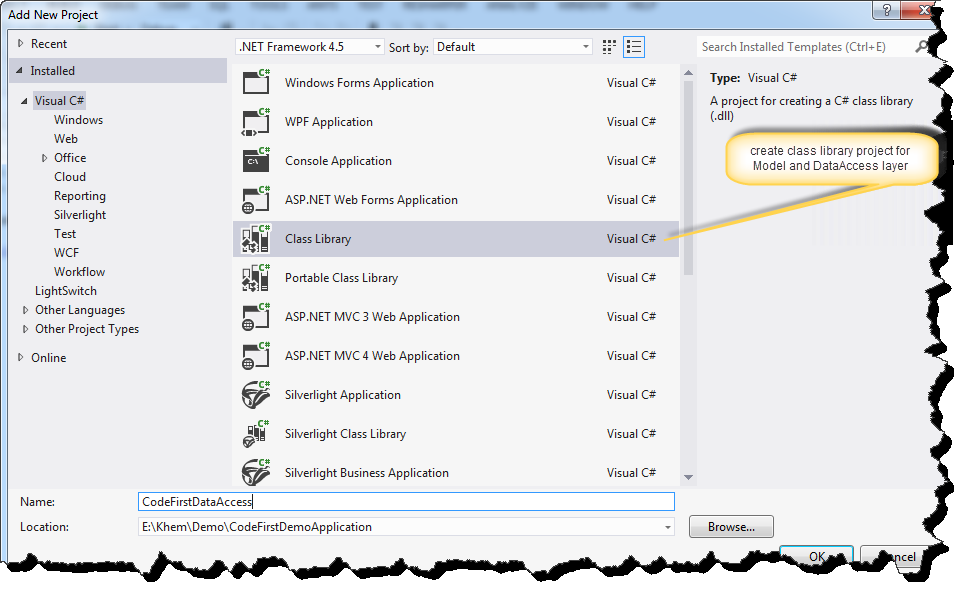Select the Windows category
The image size is (970, 597).
tap(79, 120)
